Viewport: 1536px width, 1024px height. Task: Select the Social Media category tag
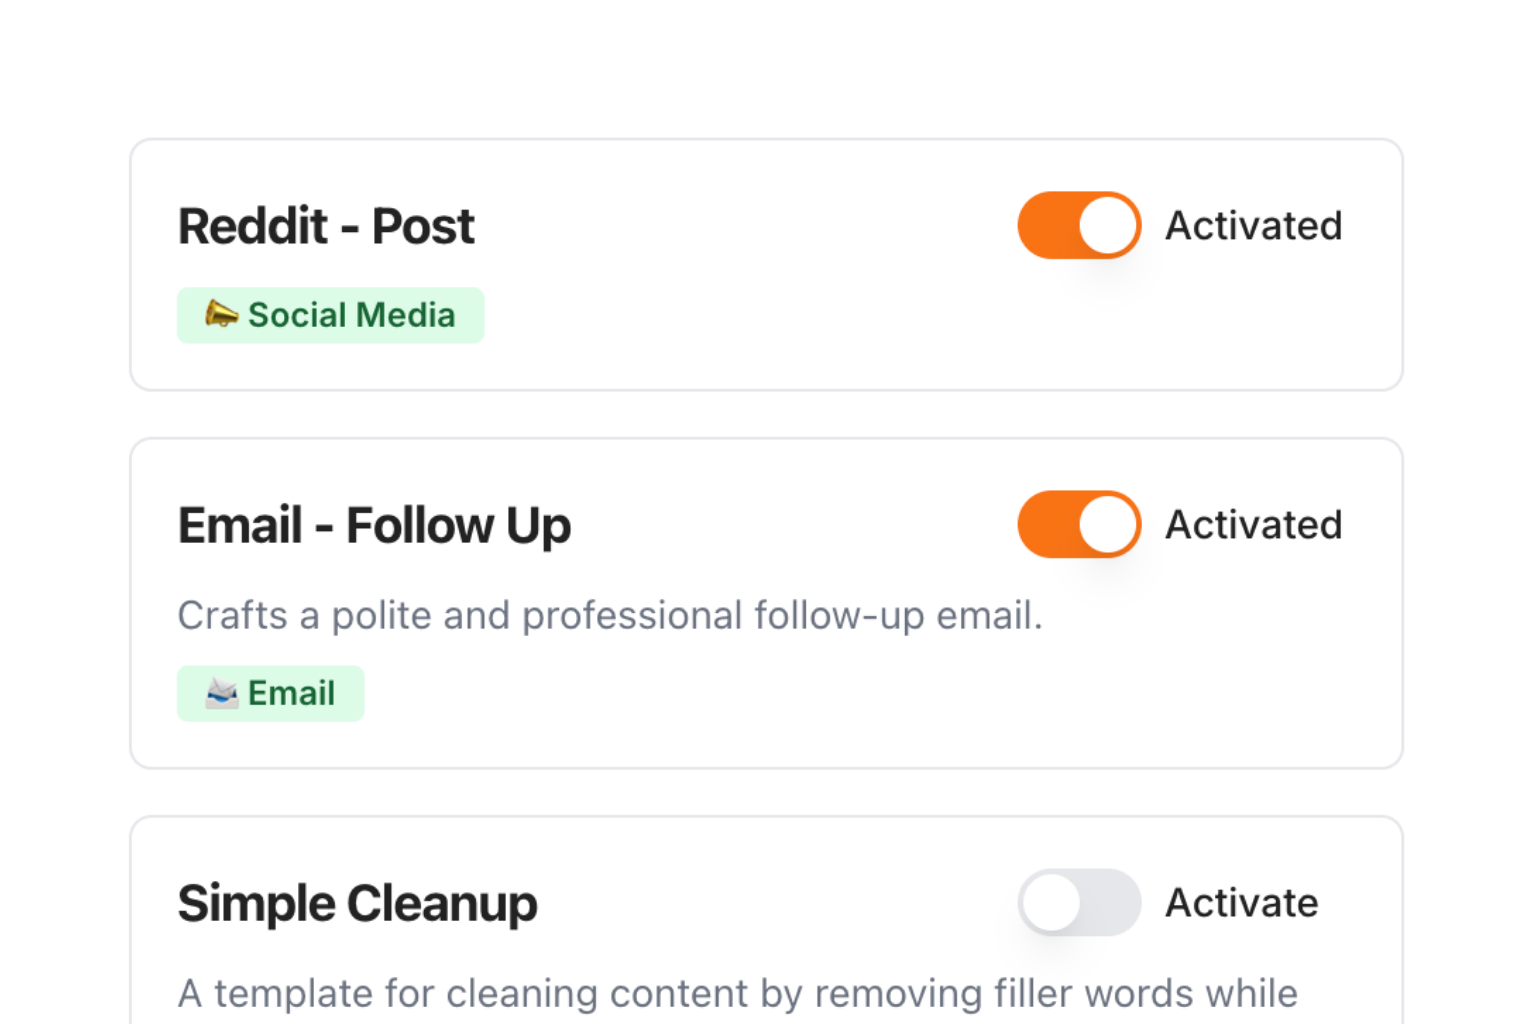(331, 315)
